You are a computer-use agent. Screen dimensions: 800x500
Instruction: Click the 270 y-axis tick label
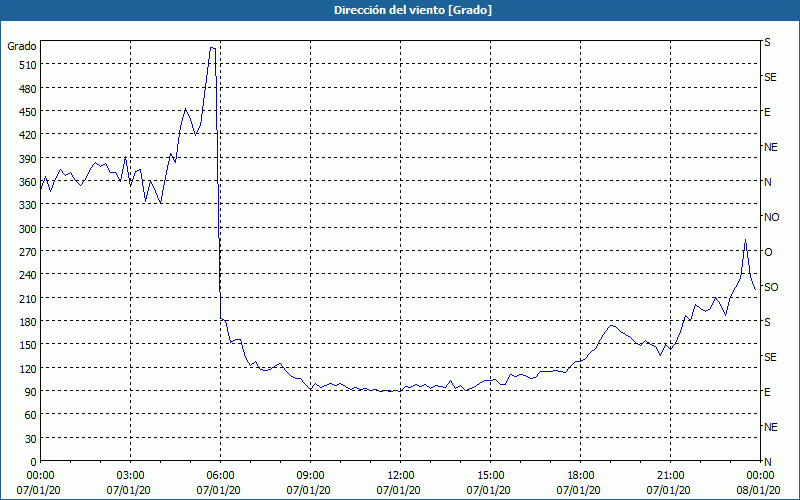click(28, 252)
